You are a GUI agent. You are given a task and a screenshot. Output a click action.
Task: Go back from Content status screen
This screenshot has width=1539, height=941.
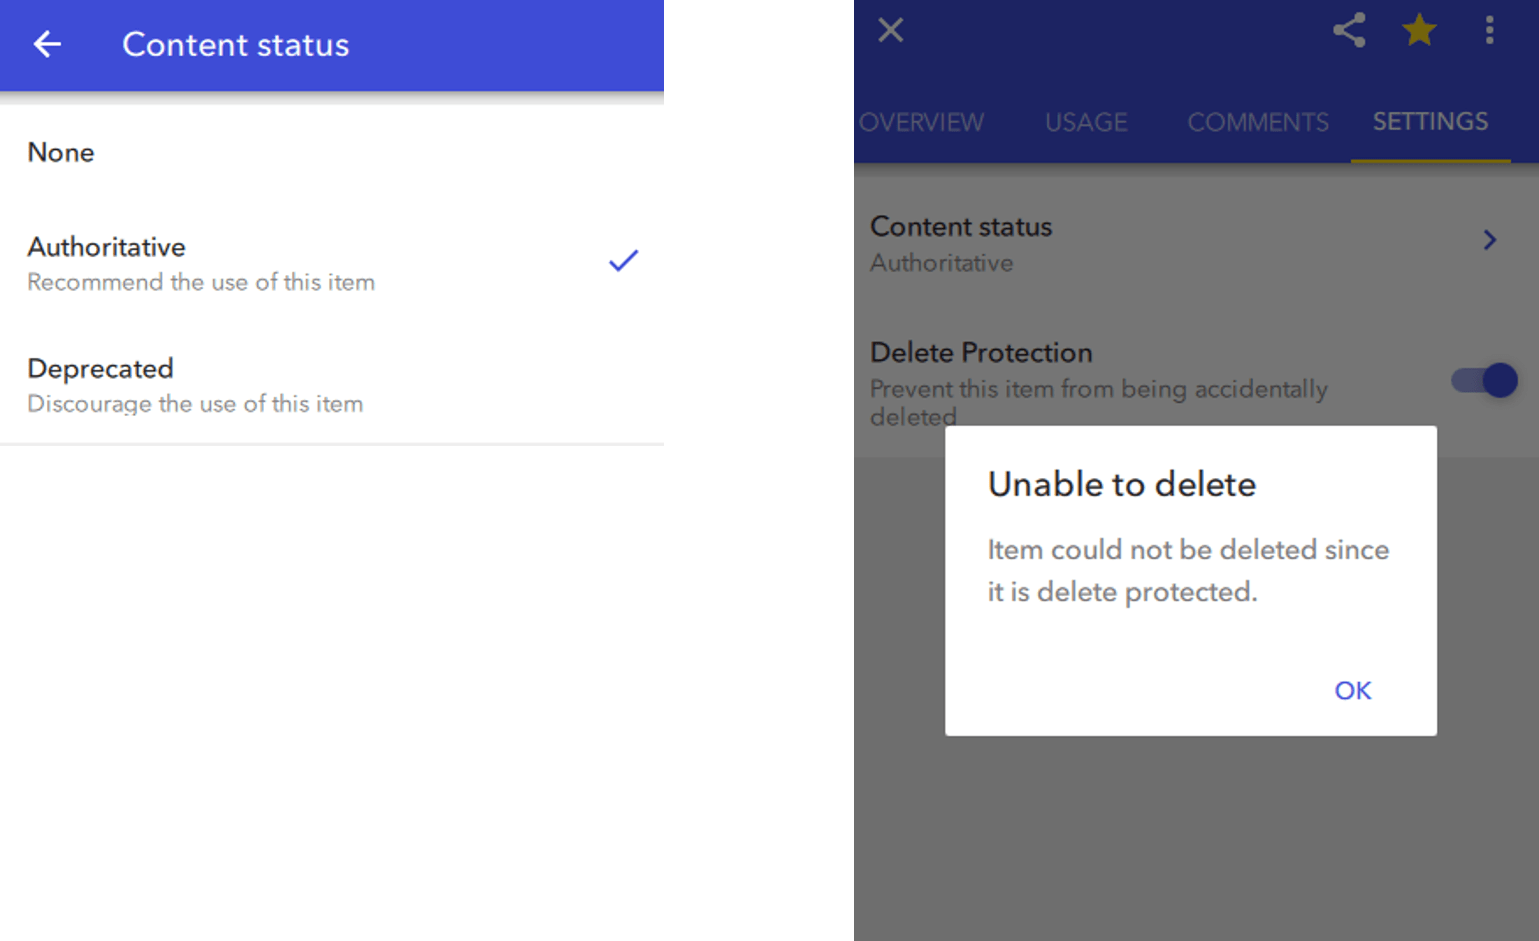point(47,44)
